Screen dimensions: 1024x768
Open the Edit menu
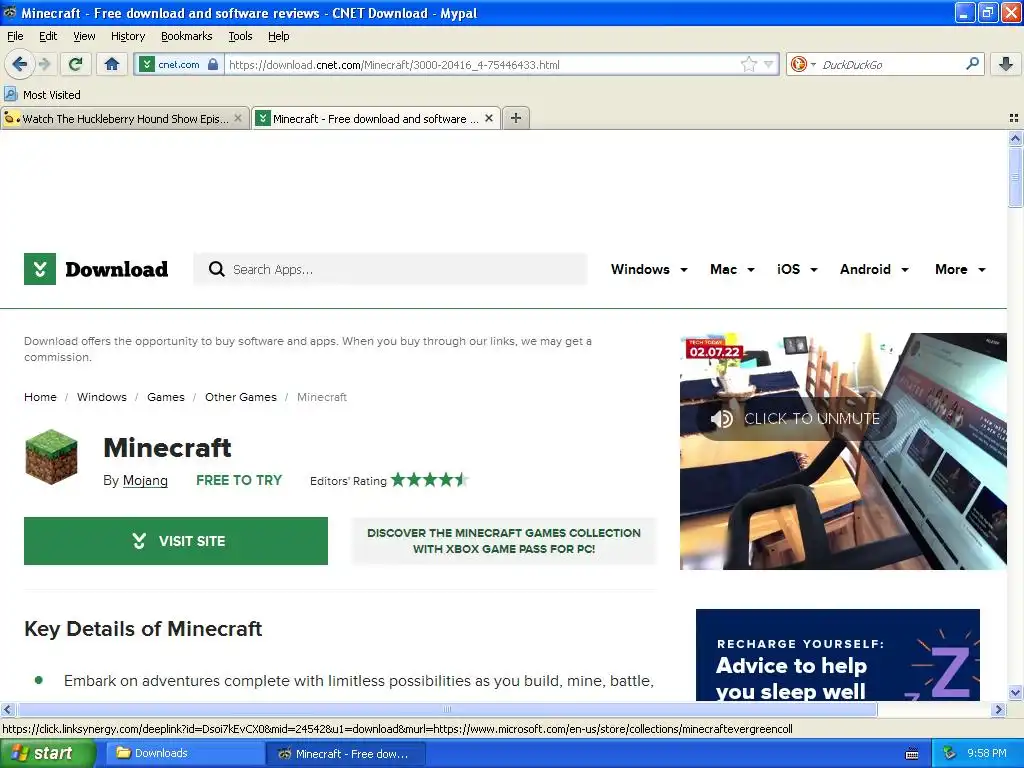(x=48, y=36)
